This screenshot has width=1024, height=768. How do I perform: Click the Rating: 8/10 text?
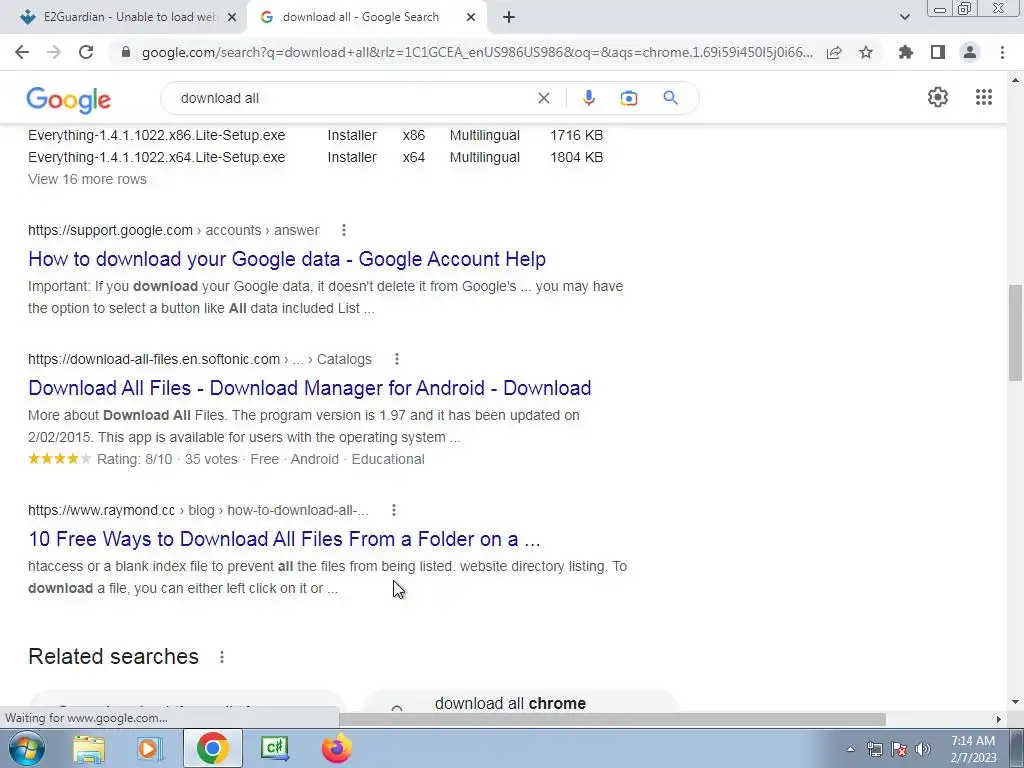click(x=135, y=459)
